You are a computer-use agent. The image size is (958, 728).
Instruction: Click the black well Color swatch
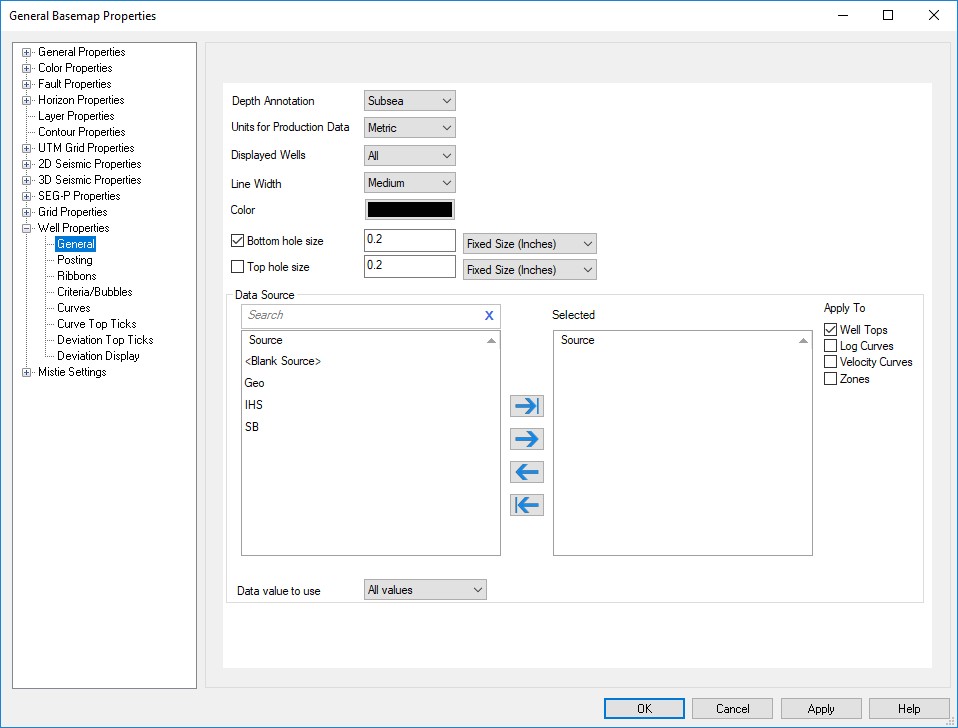click(x=410, y=210)
